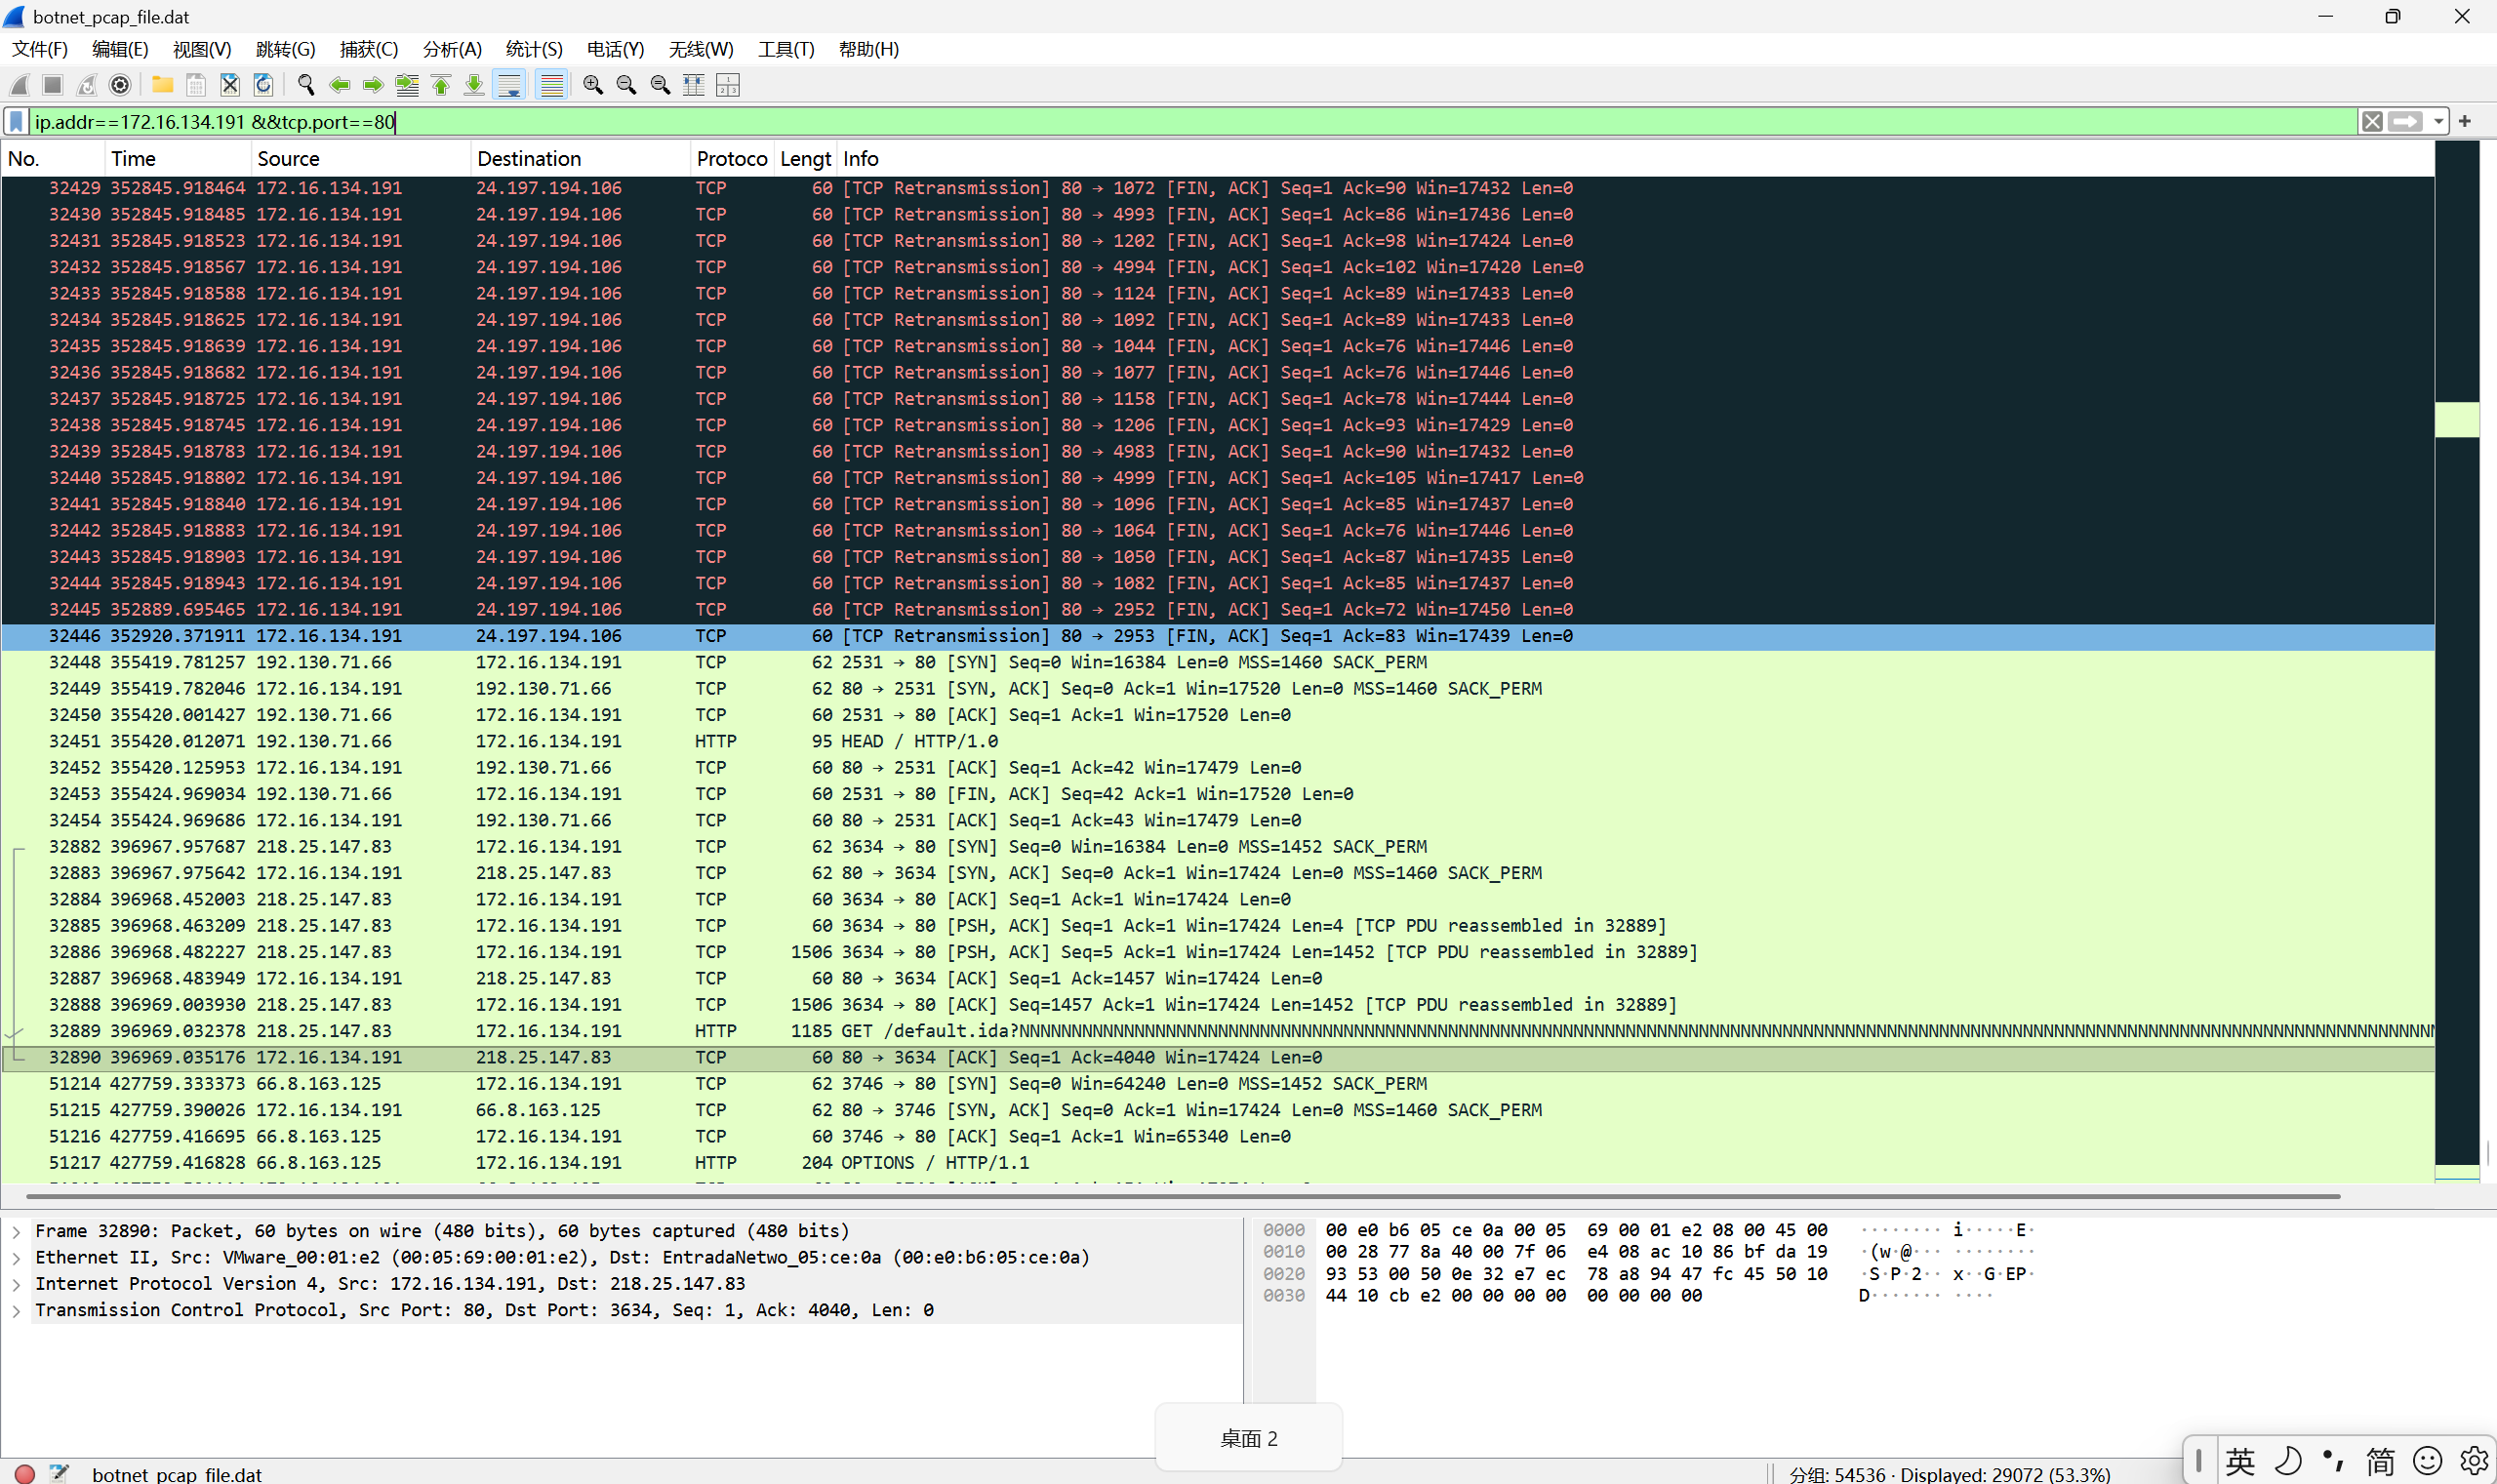Open the 分析(A) menu
Image resolution: width=2497 pixels, height=1484 pixels.
coord(451,49)
